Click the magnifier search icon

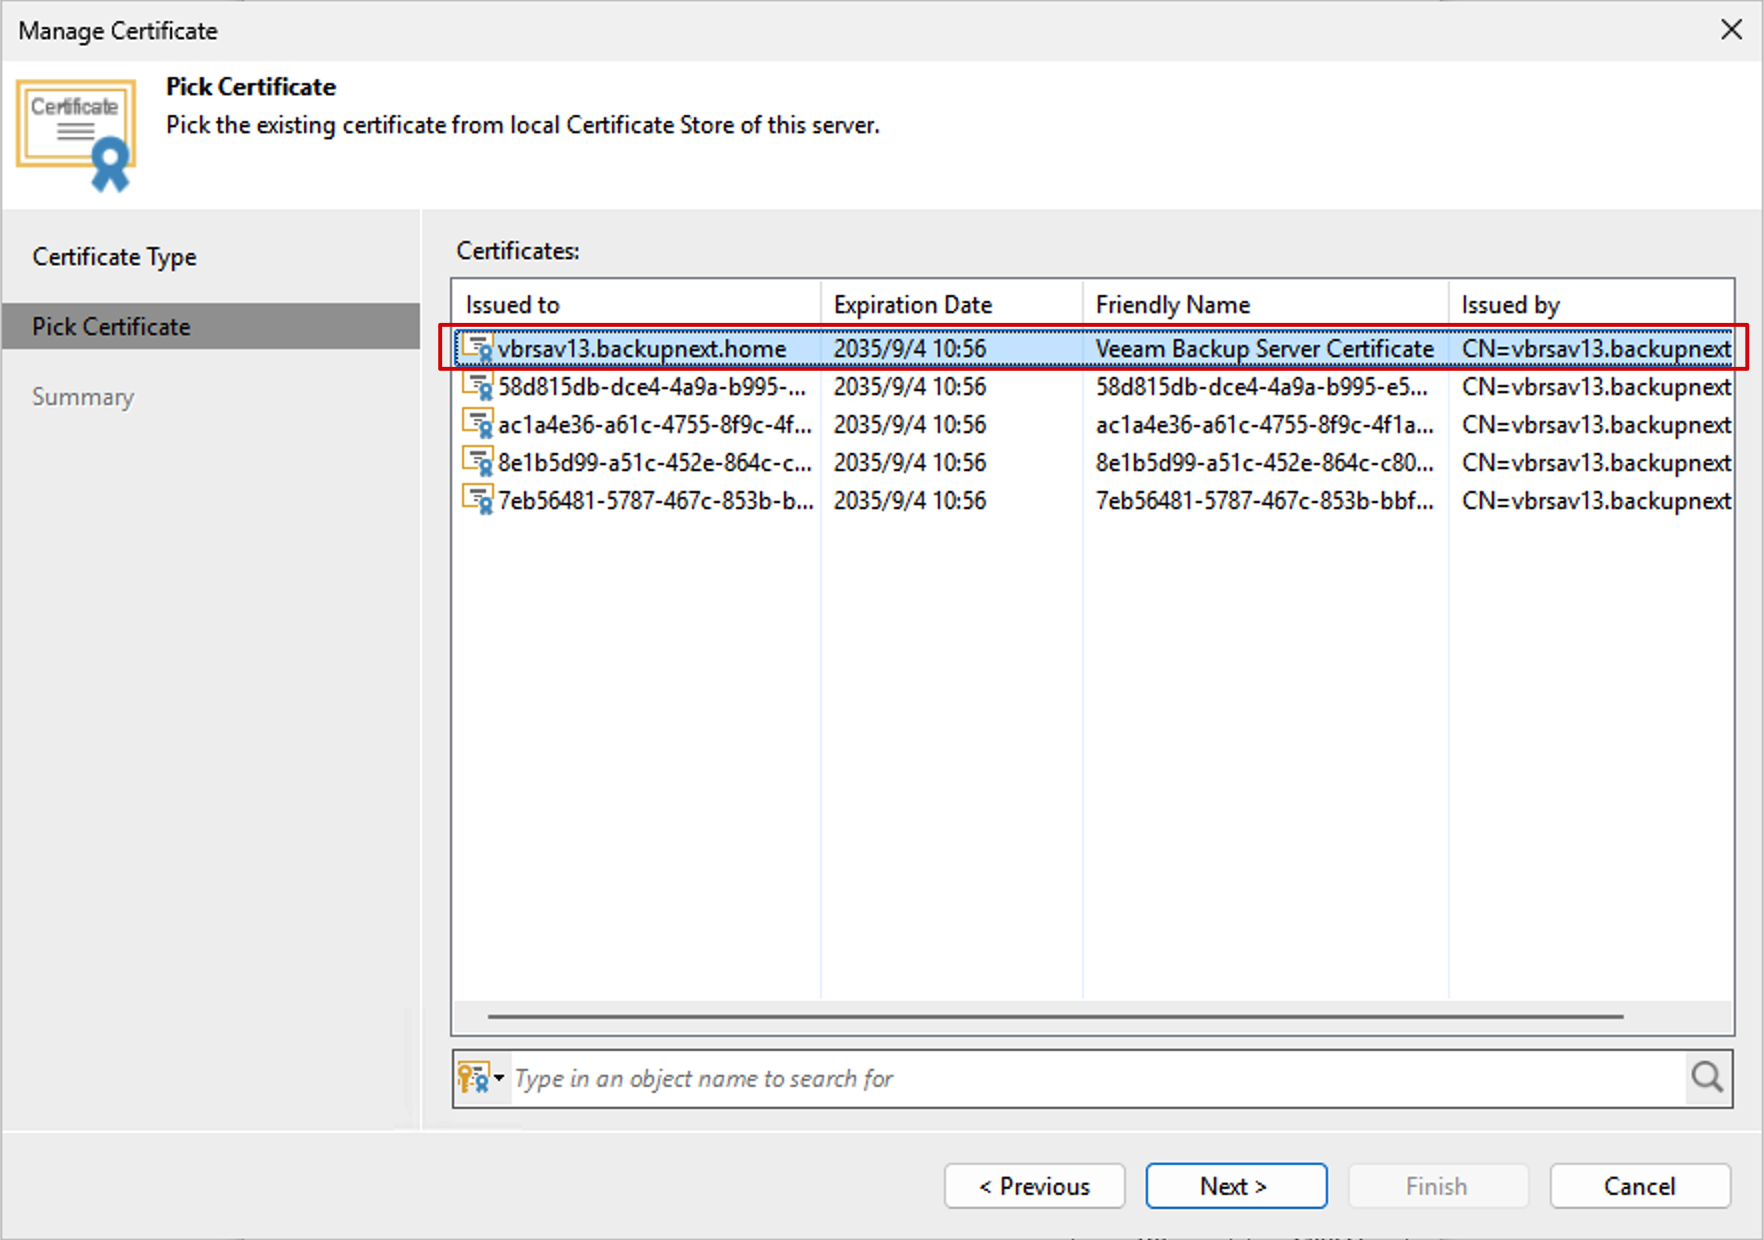click(1707, 1078)
